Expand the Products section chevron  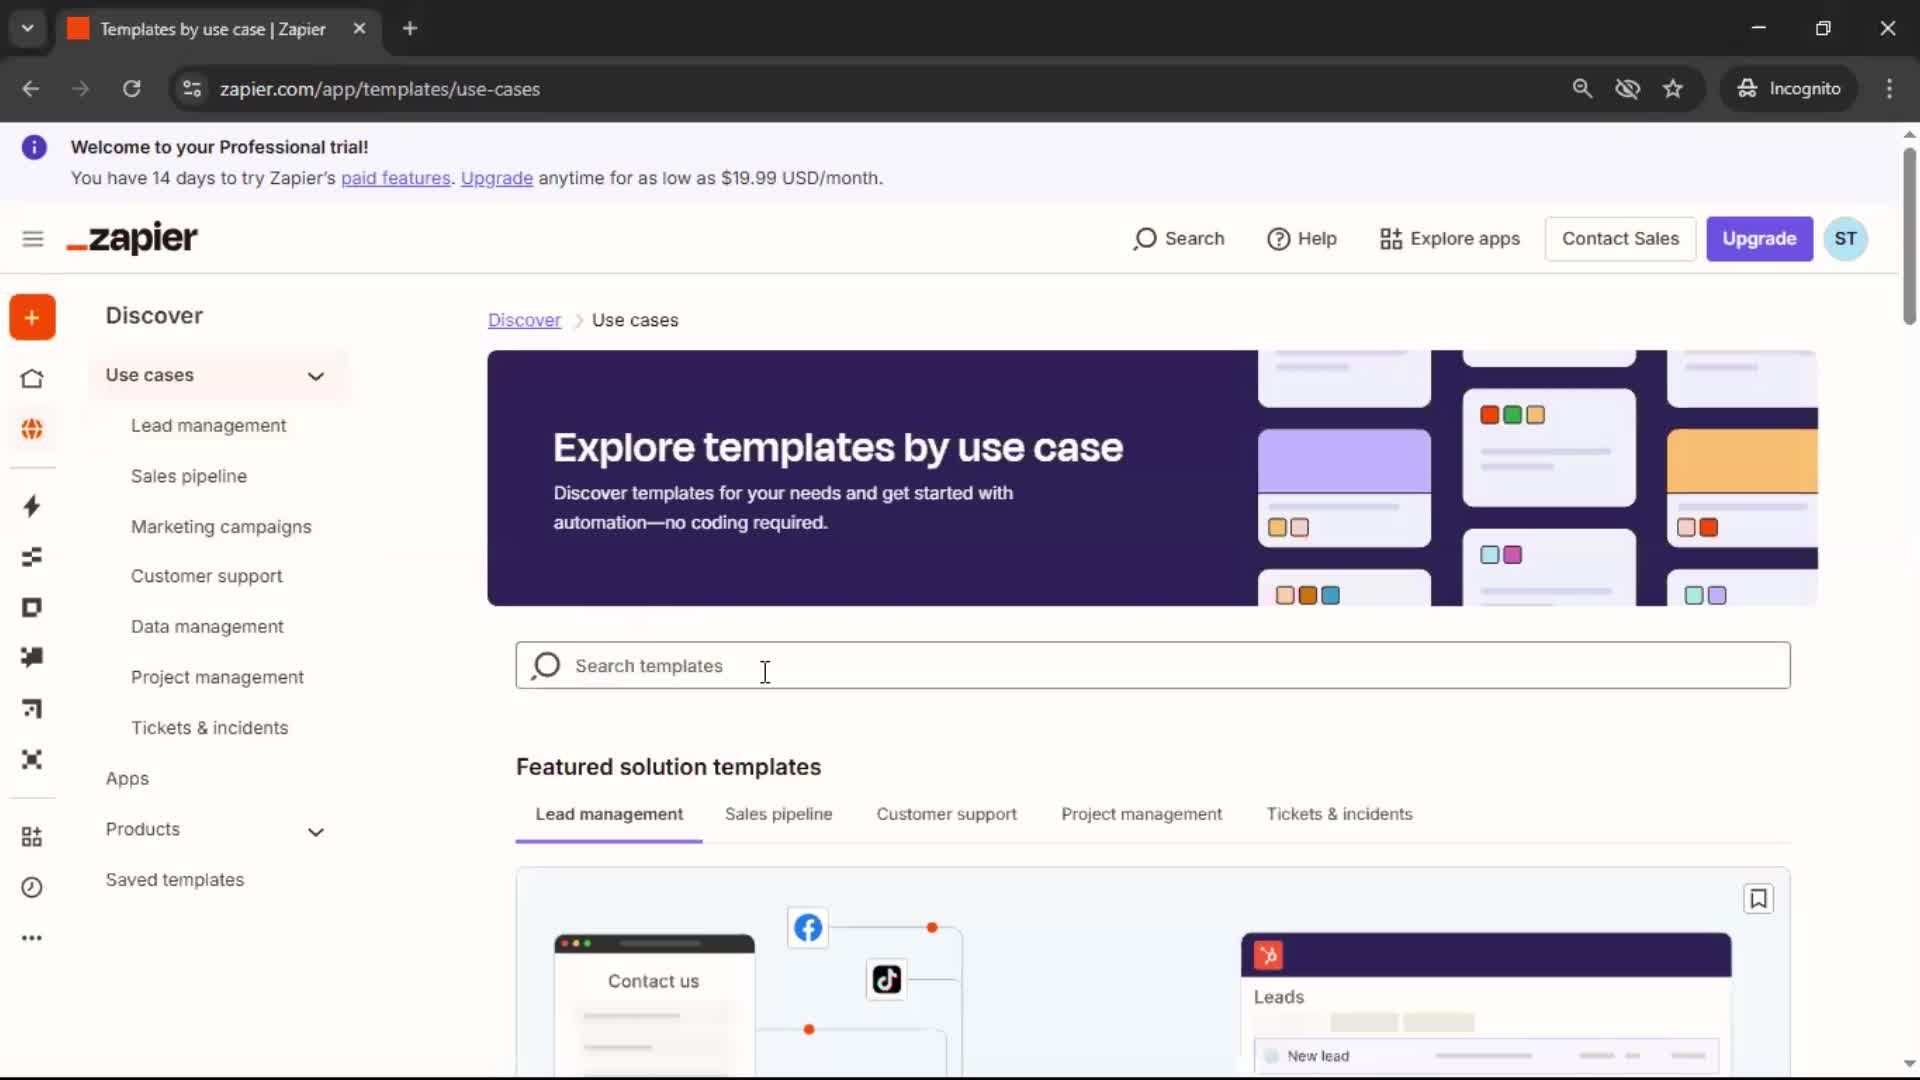click(316, 832)
